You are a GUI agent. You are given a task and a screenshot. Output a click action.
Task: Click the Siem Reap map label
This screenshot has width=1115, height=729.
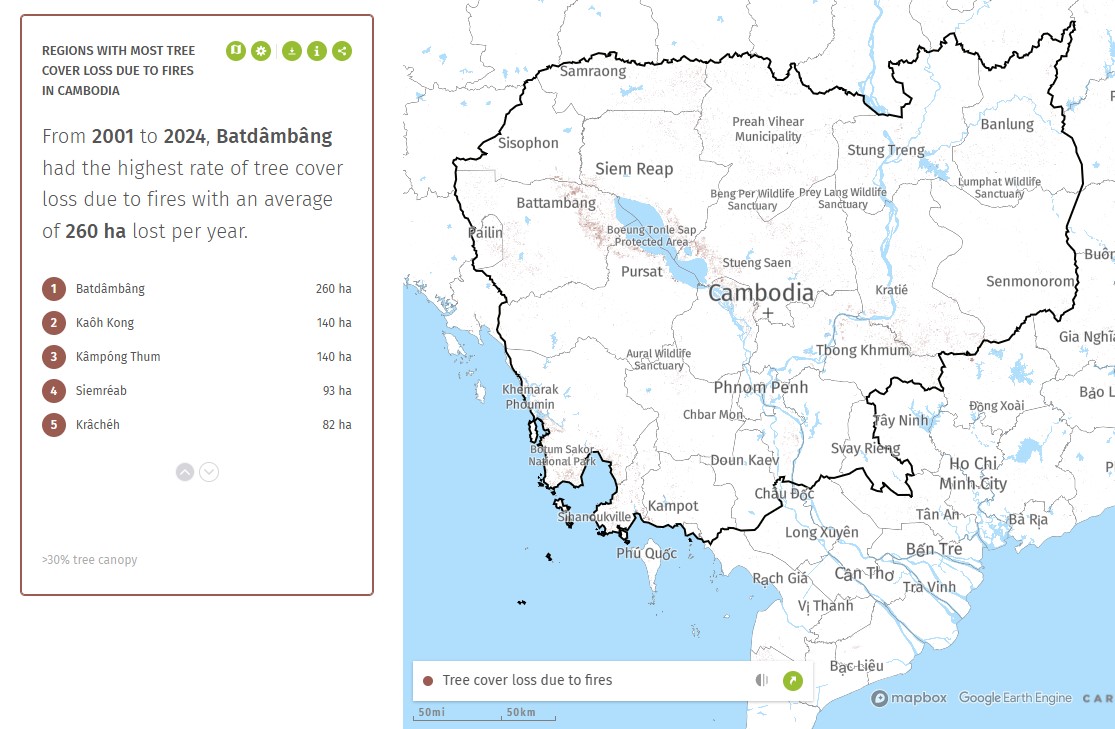tap(634, 169)
